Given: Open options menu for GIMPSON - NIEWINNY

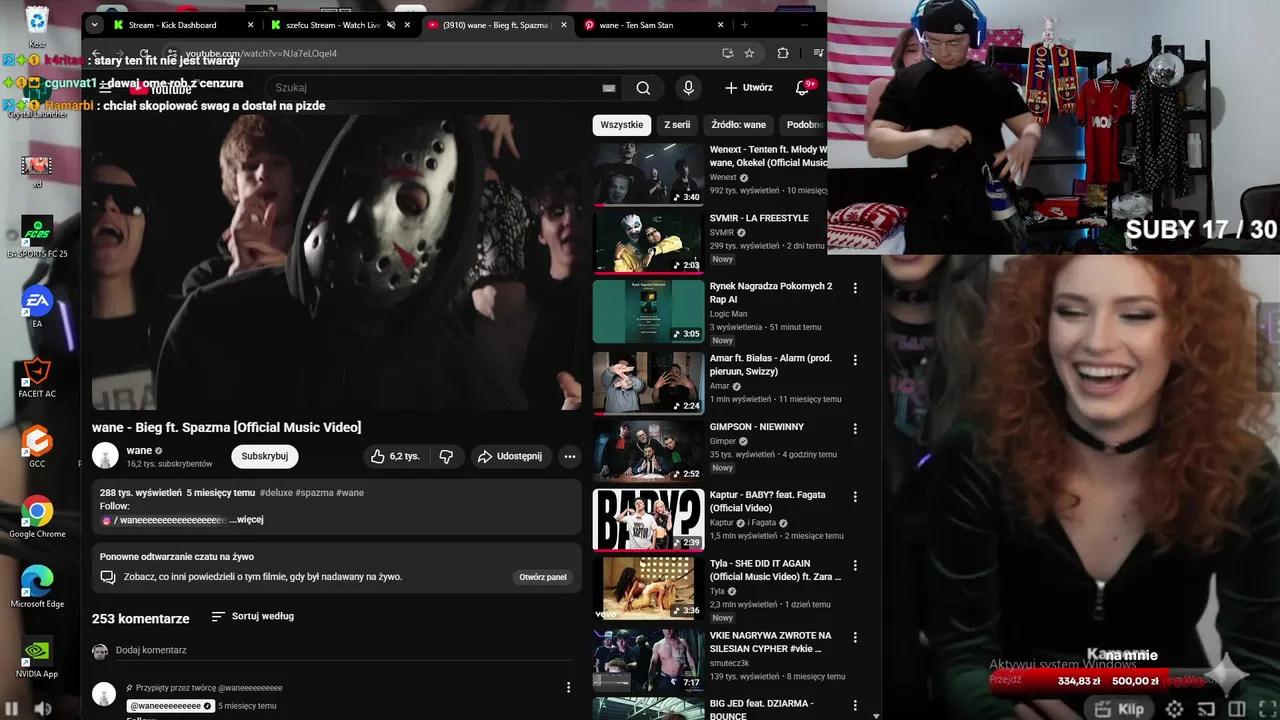Looking at the screenshot, I should coord(855,428).
